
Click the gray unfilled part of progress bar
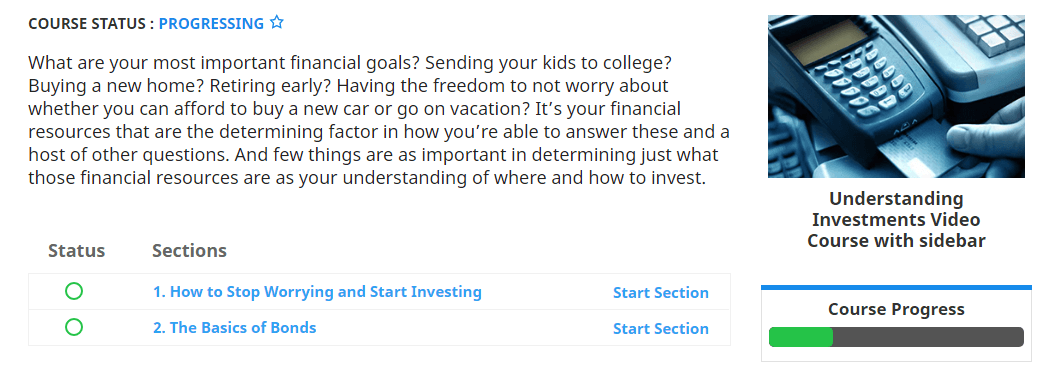tap(928, 337)
